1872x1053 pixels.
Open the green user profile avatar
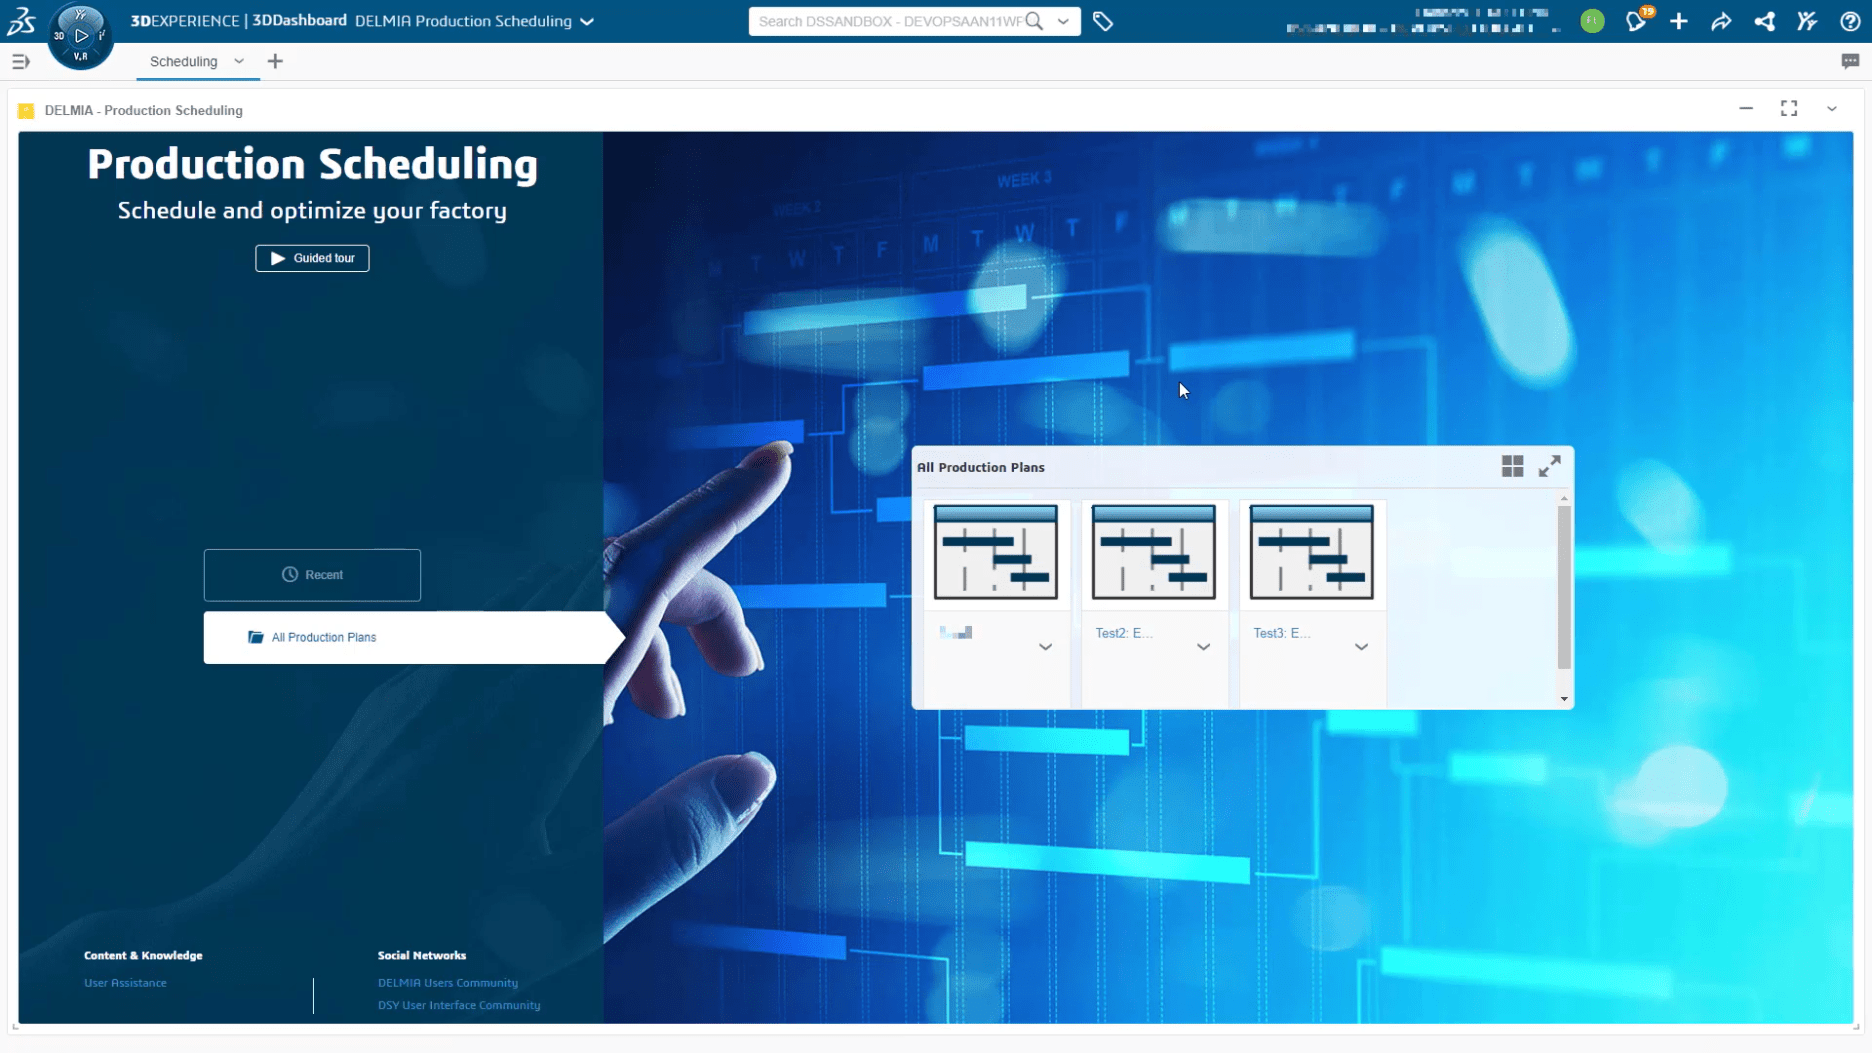(1592, 21)
